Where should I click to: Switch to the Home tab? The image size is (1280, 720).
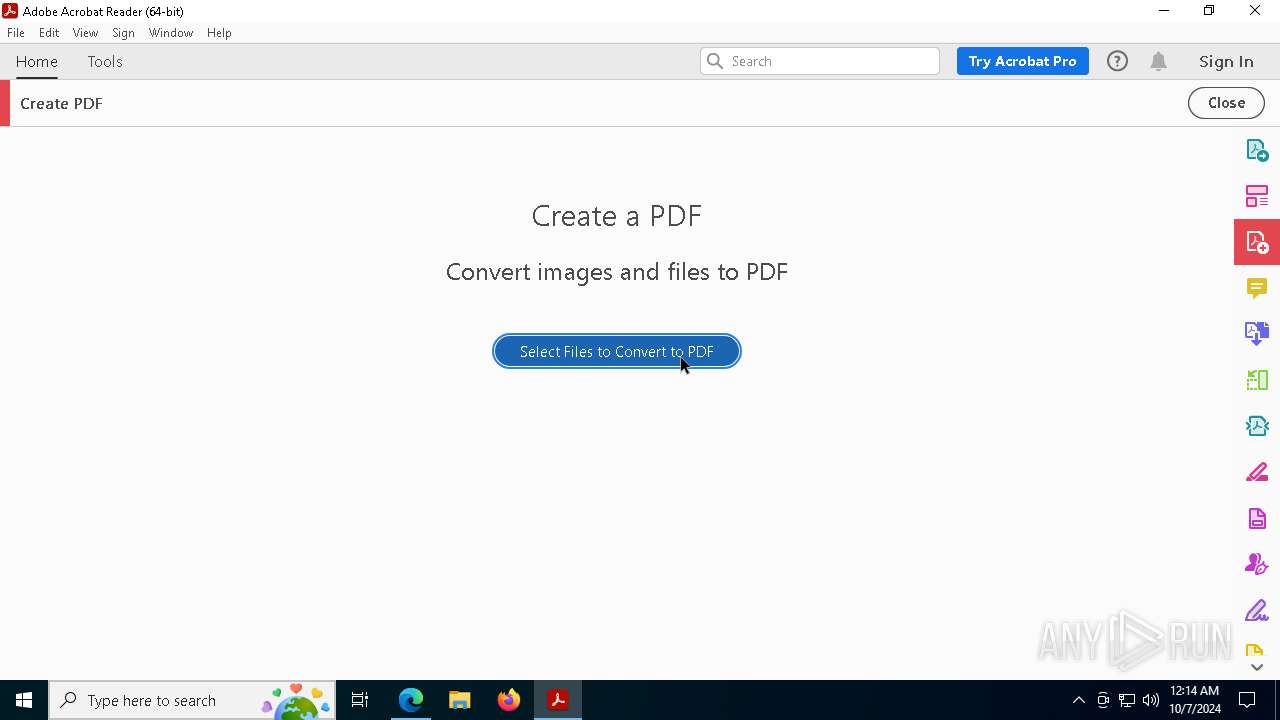coord(37,61)
